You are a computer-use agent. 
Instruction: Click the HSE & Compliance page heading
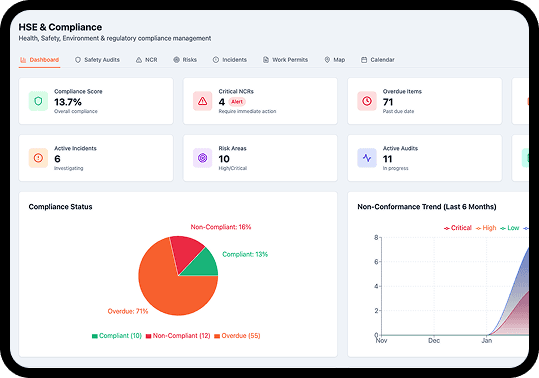pyautogui.click(x=60, y=27)
